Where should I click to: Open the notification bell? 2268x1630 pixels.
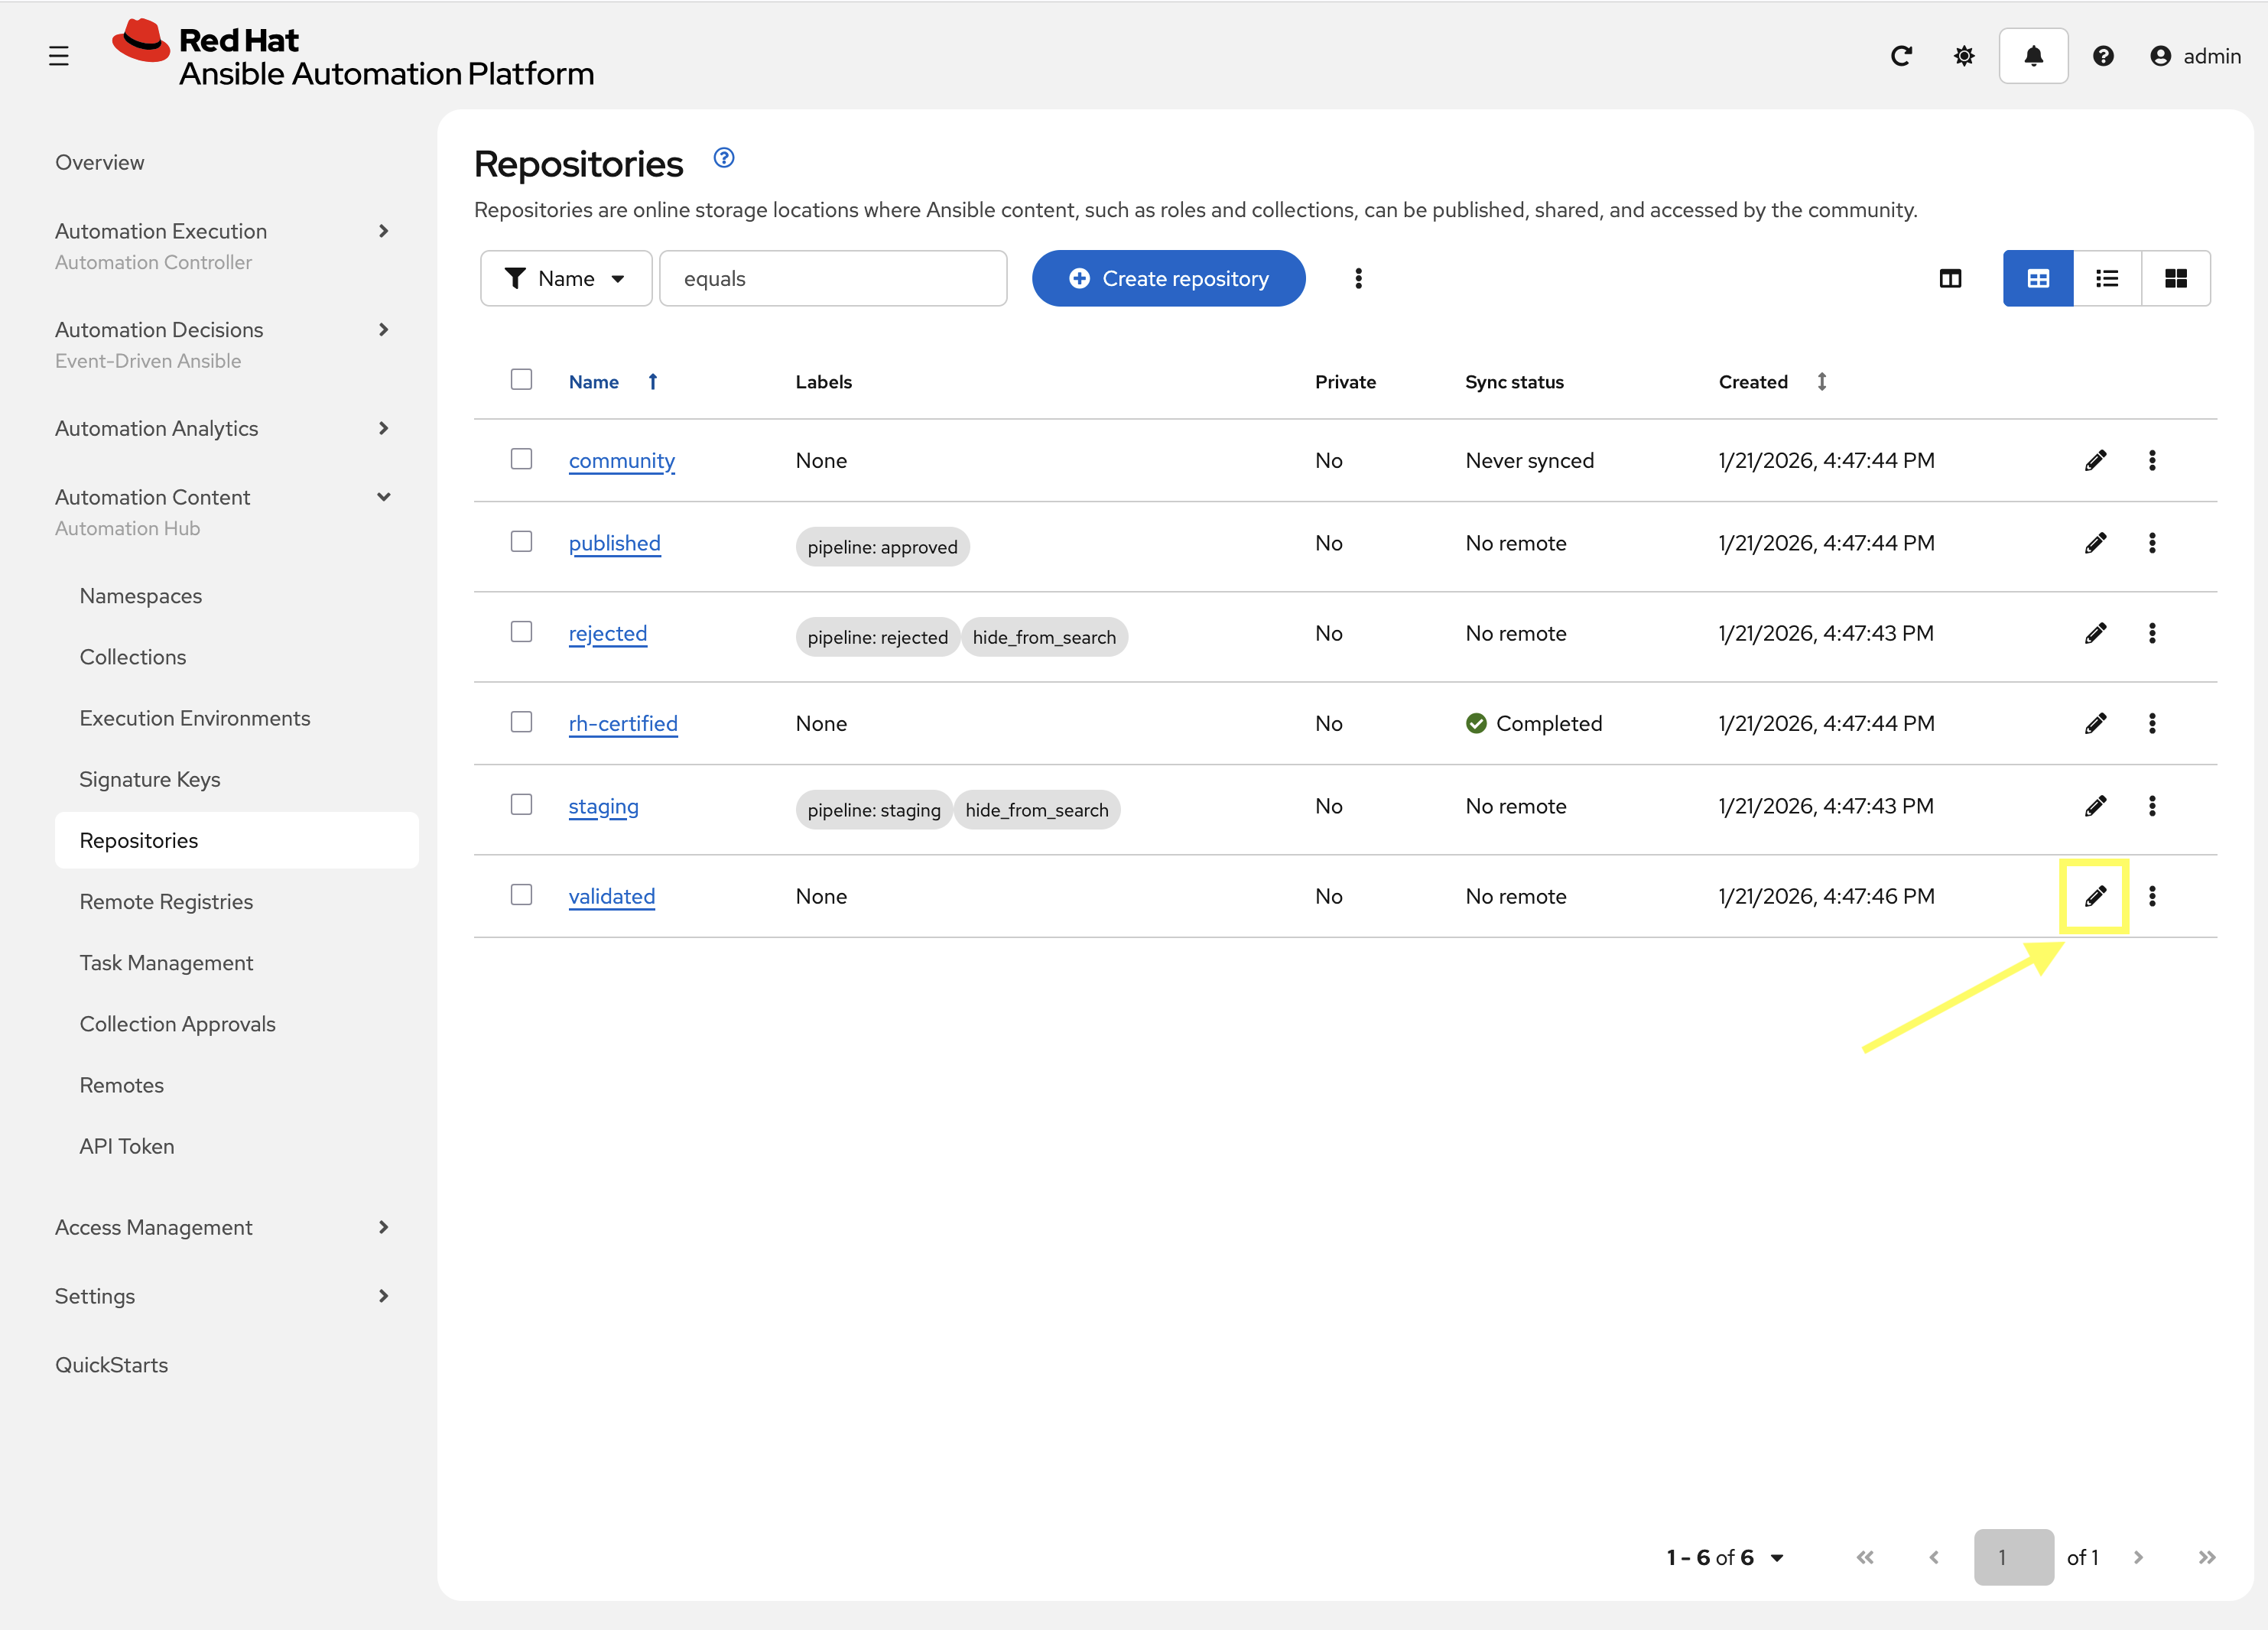pos(2033,56)
